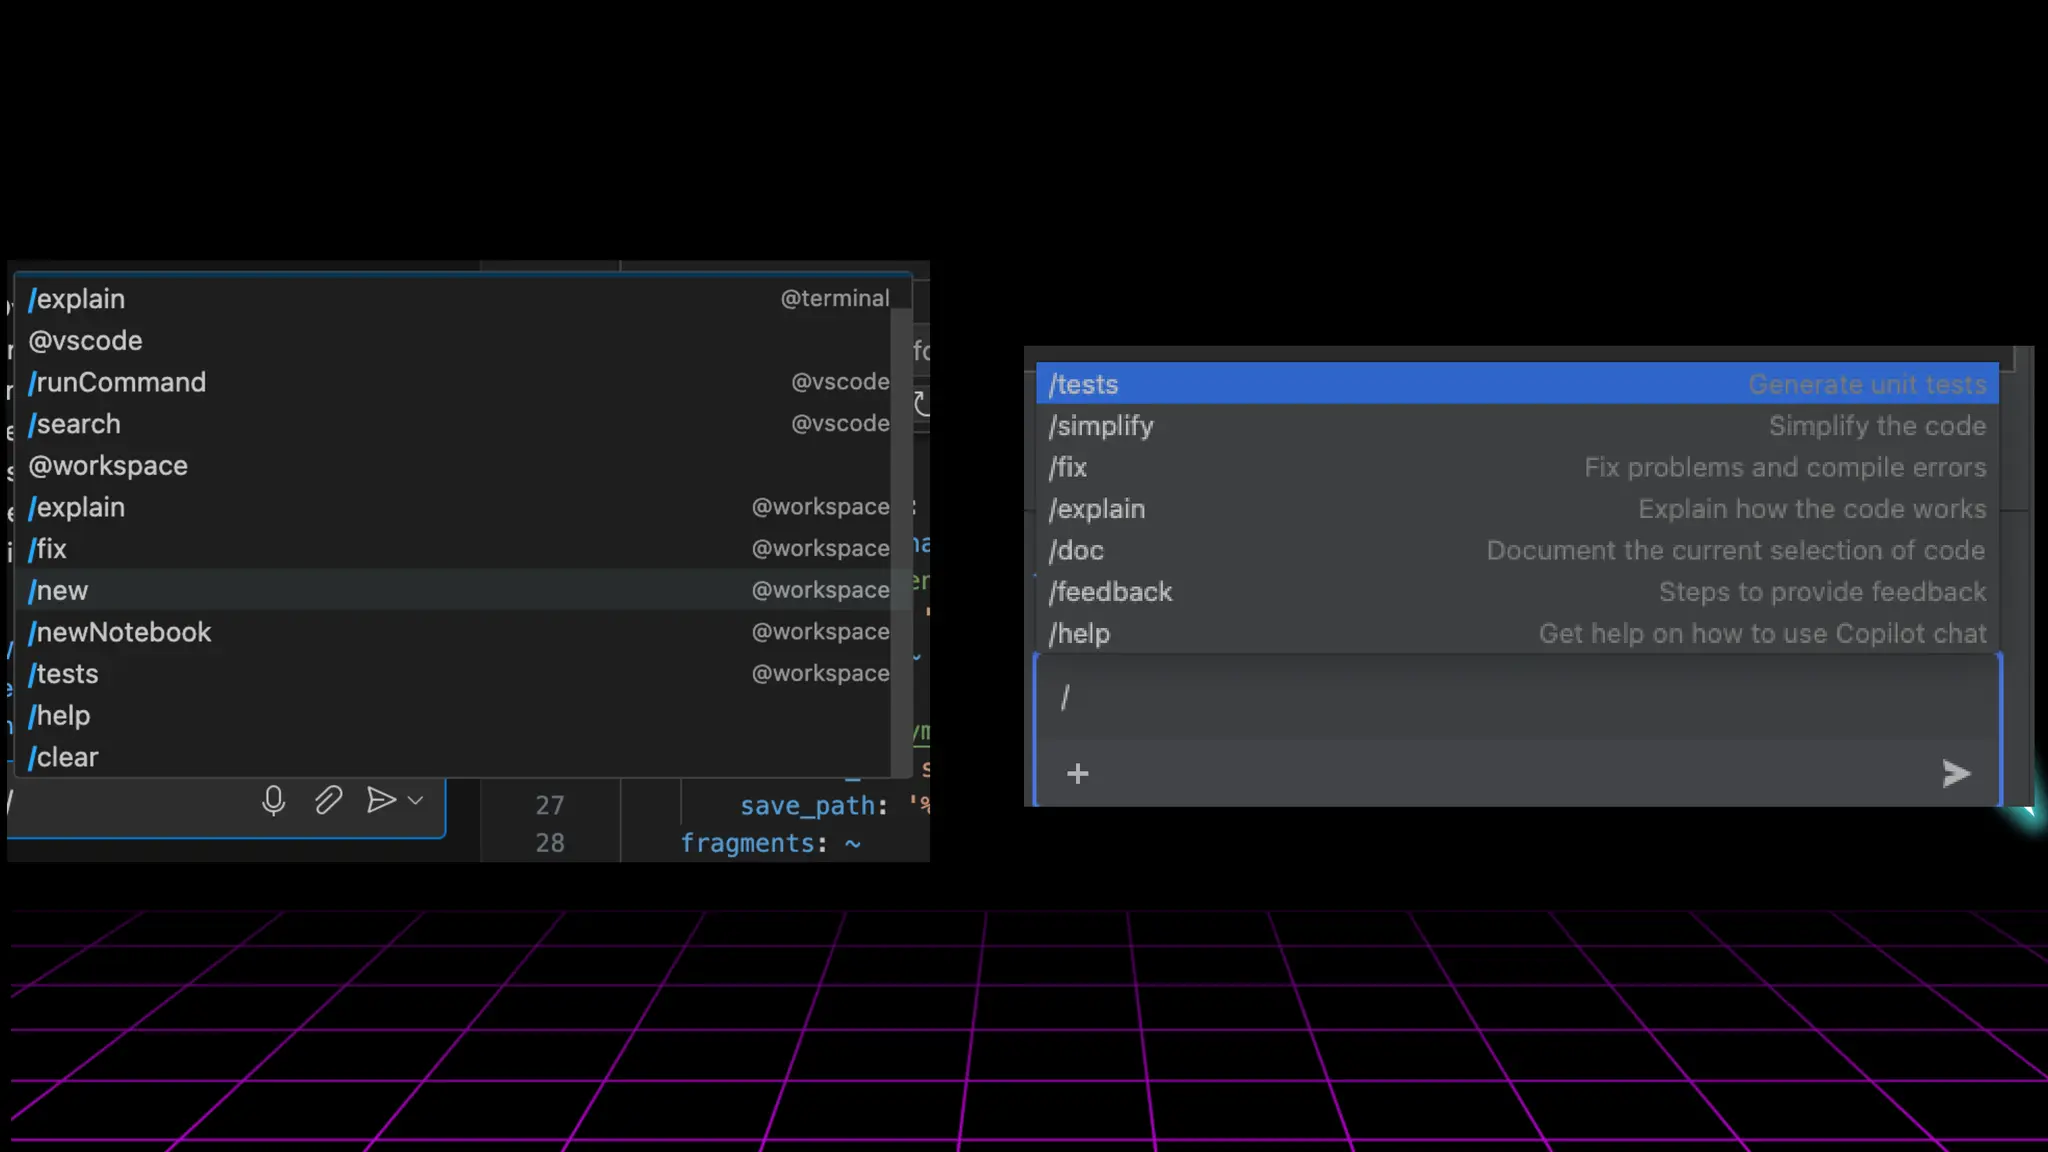Select /explain with @terminal
The height and width of the screenshot is (1152, 2048).
[x=78, y=299]
